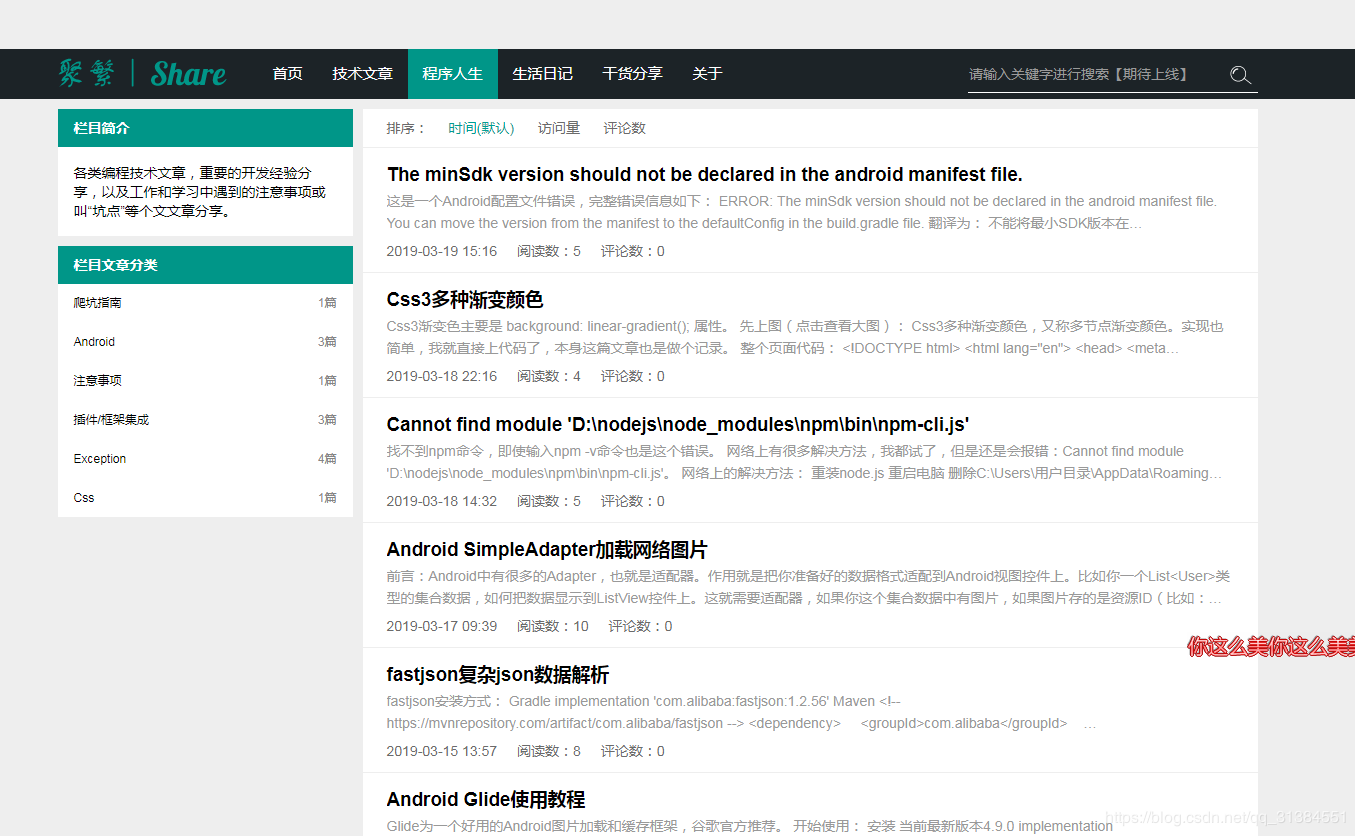
Task: Click 阅读数：4 on Css3 article
Action: (x=549, y=376)
